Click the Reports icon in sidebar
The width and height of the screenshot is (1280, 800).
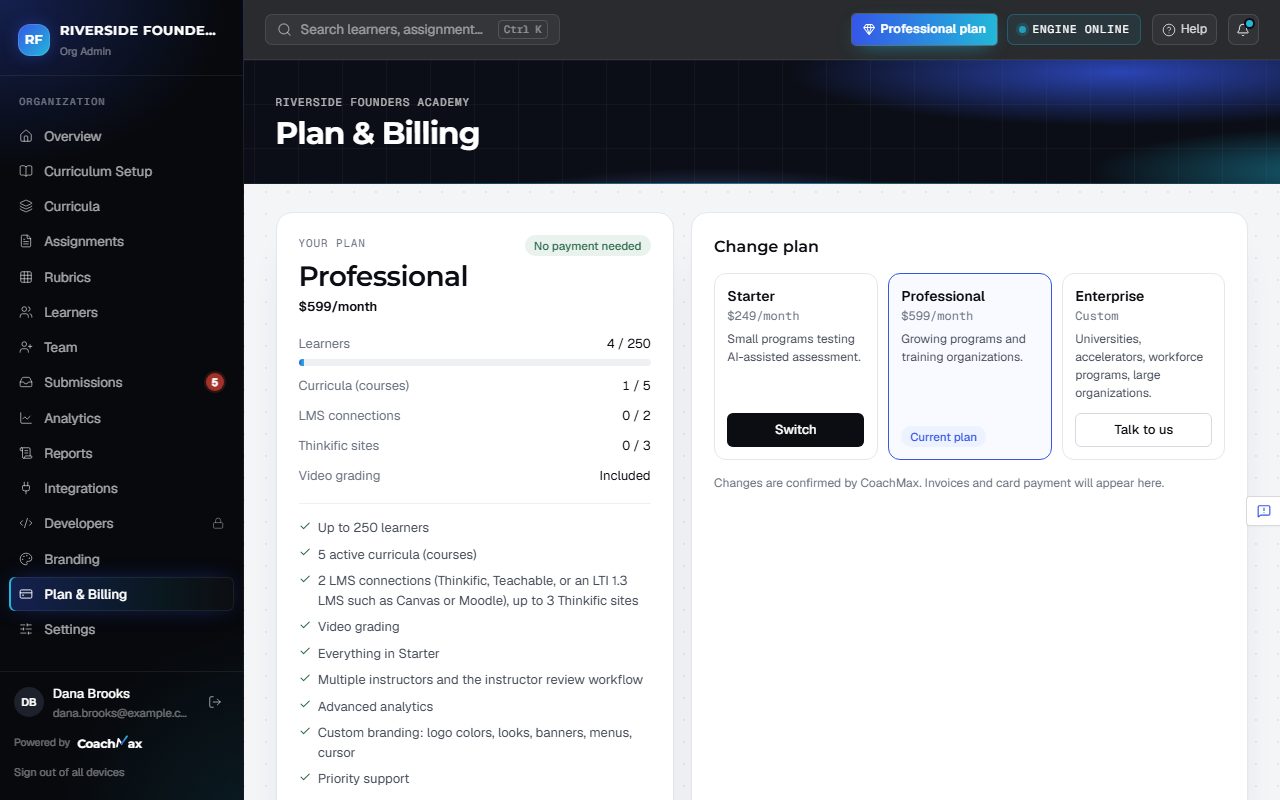pyautogui.click(x=26, y=453)
